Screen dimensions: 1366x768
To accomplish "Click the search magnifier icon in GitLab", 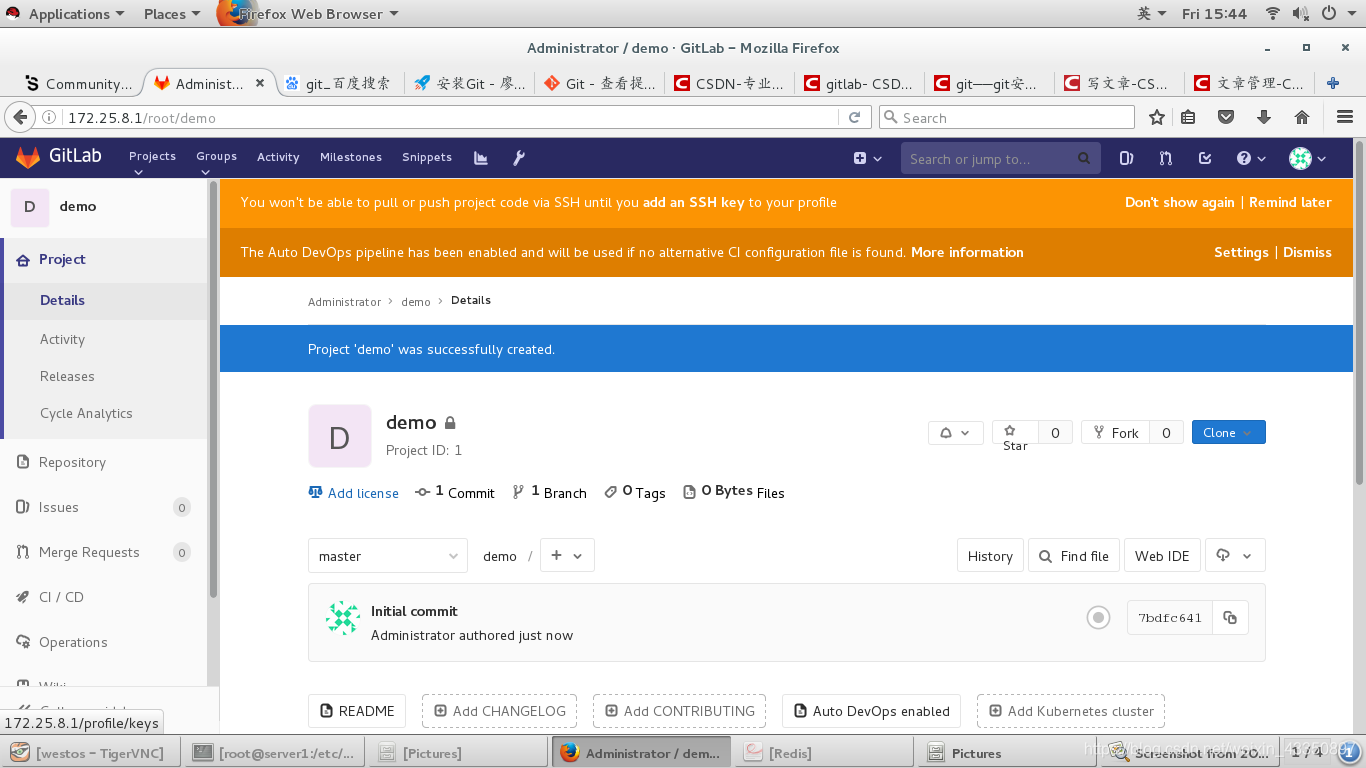I will [x=1084, y=158].
